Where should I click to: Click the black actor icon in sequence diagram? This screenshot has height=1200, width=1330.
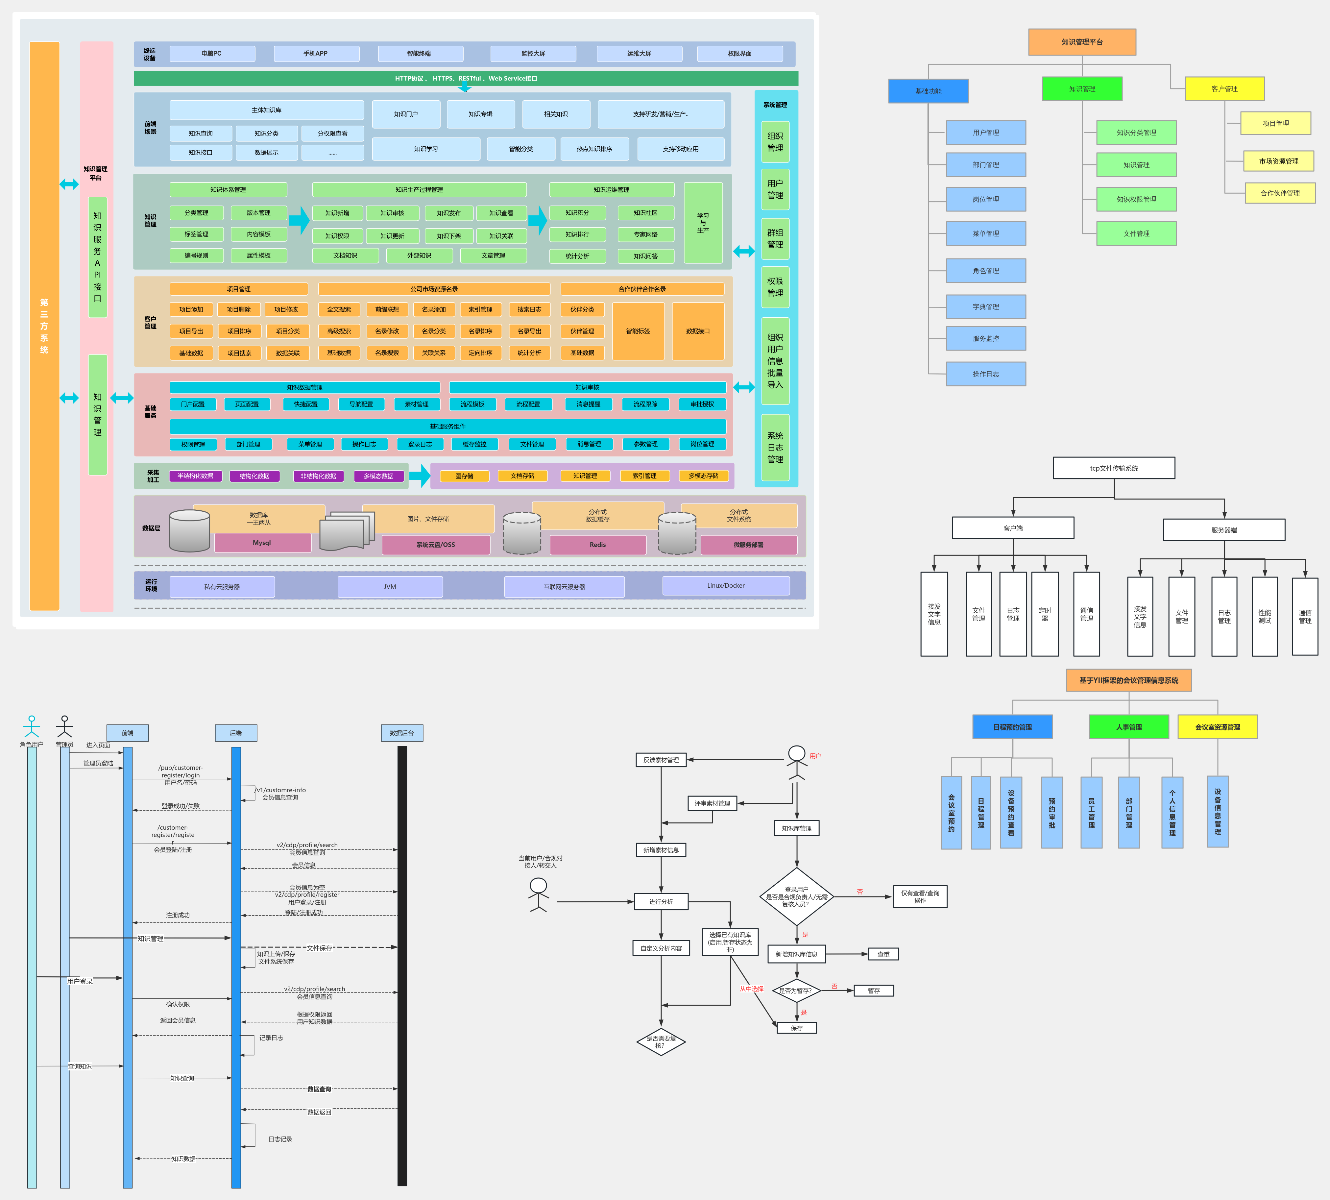[x=65, y=726]
